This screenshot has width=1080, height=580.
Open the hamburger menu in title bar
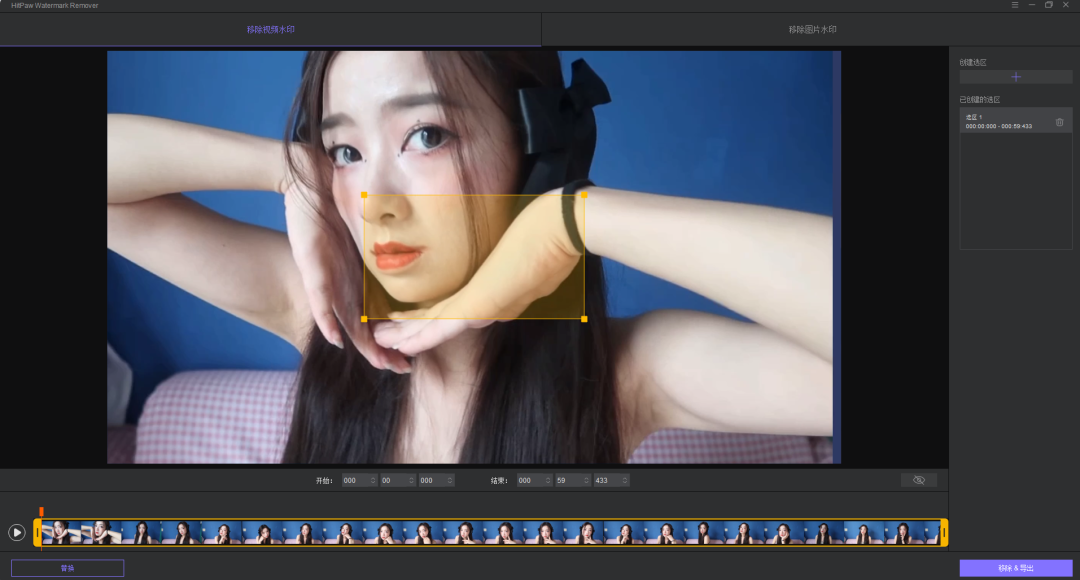[x=1015, y=5]
